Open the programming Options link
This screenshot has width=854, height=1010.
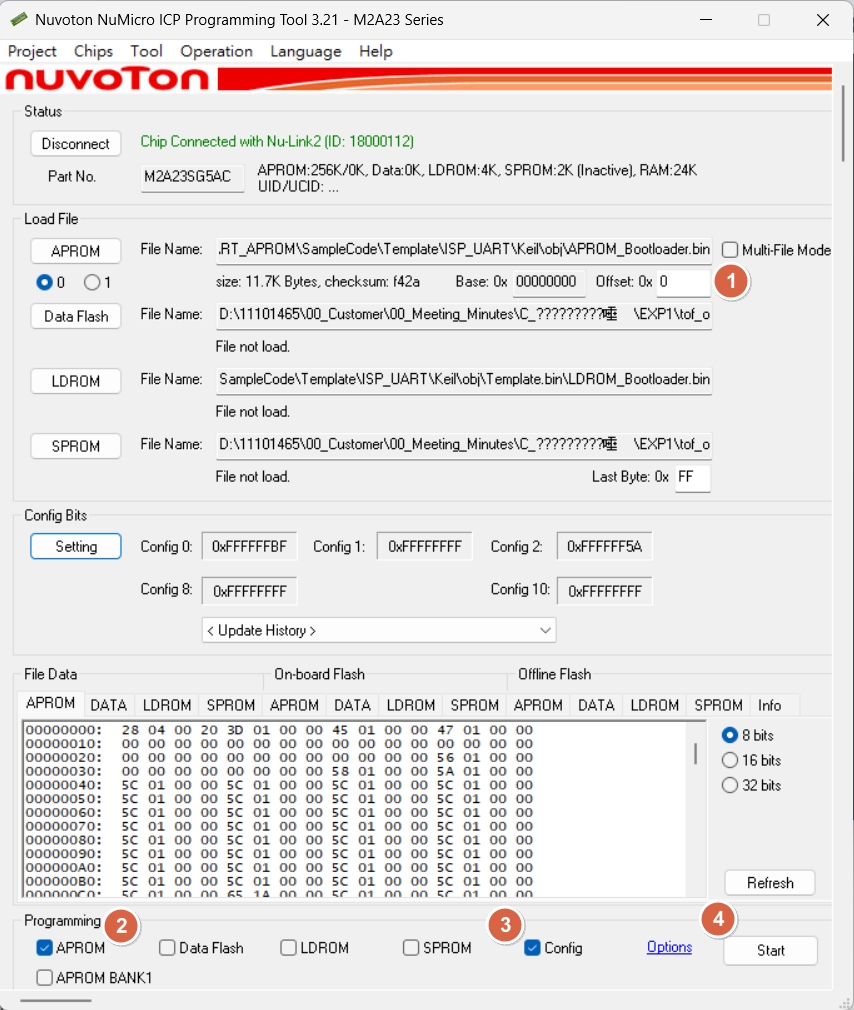pos(669,947)
